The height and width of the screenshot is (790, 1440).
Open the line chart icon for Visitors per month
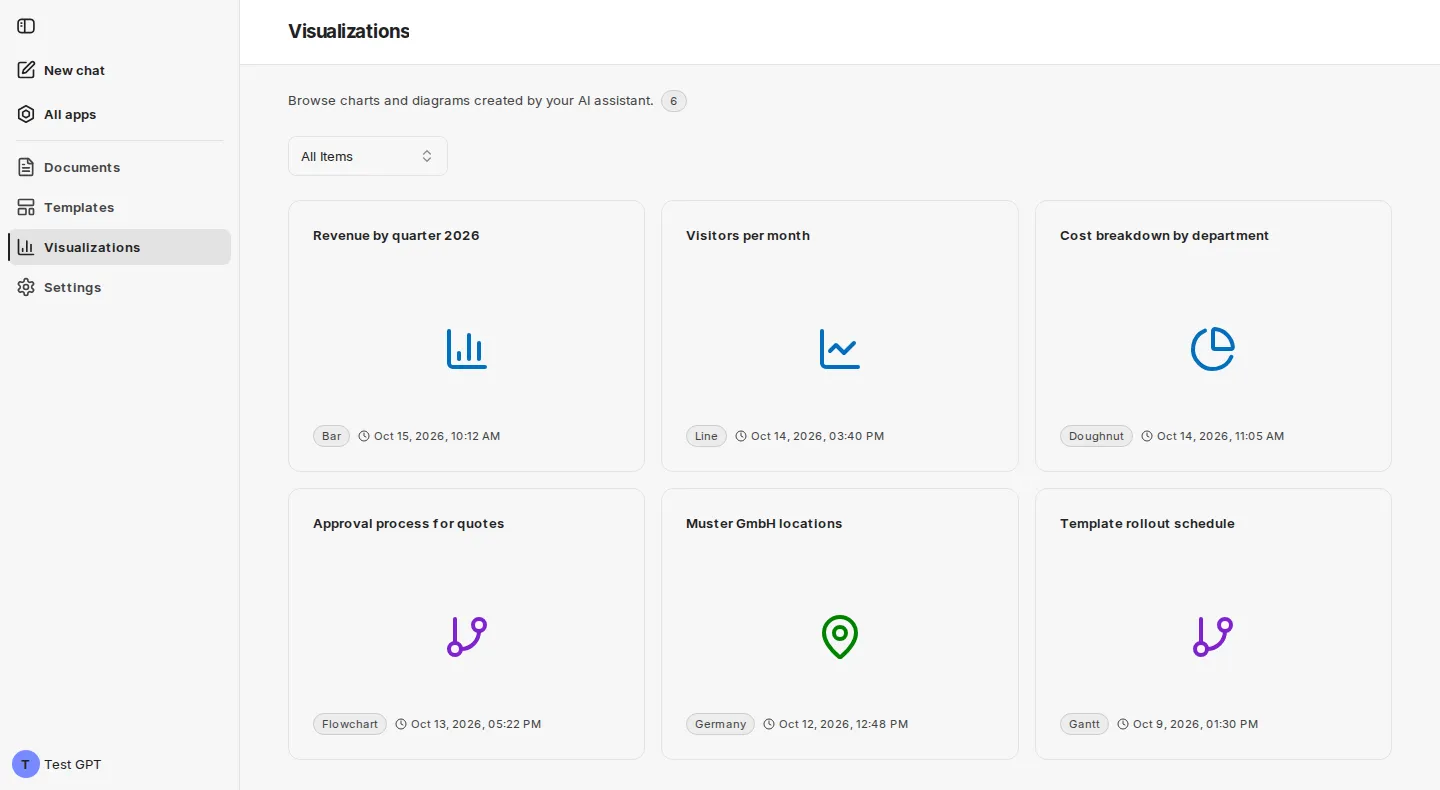pyautogui.click(x=840, y=348)
